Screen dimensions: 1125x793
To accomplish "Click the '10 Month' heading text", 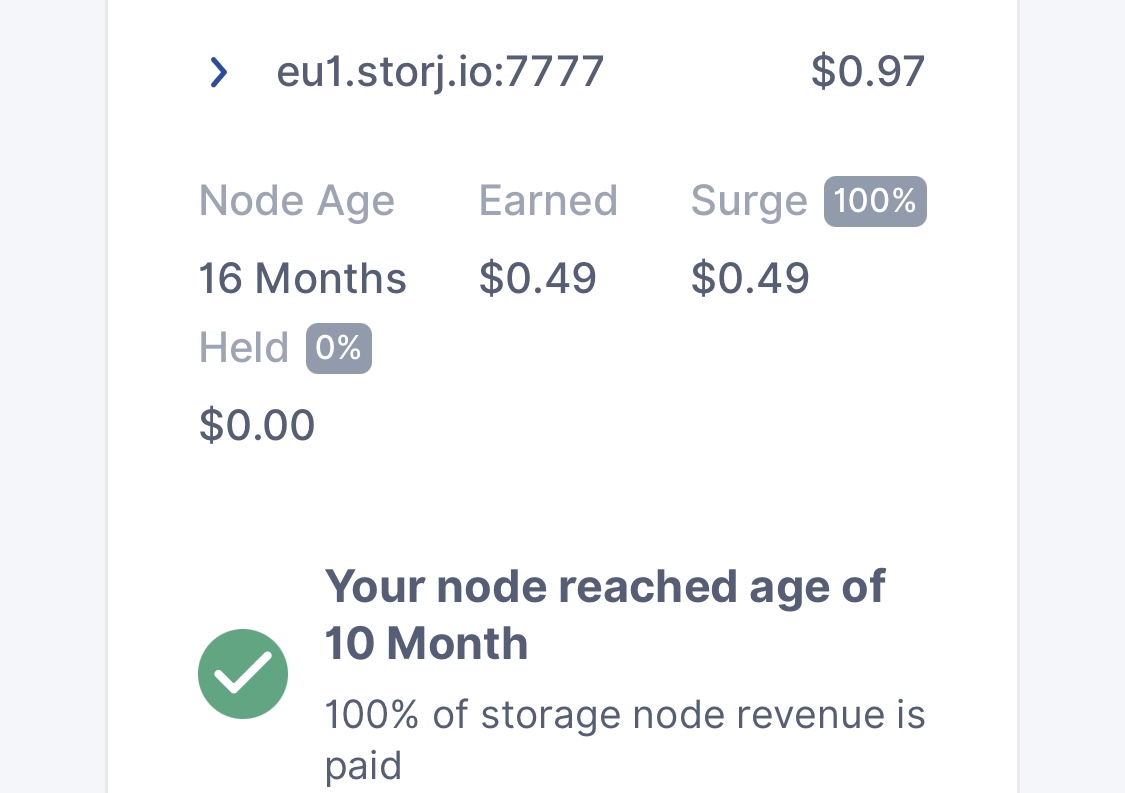I will tap(426, 643).
